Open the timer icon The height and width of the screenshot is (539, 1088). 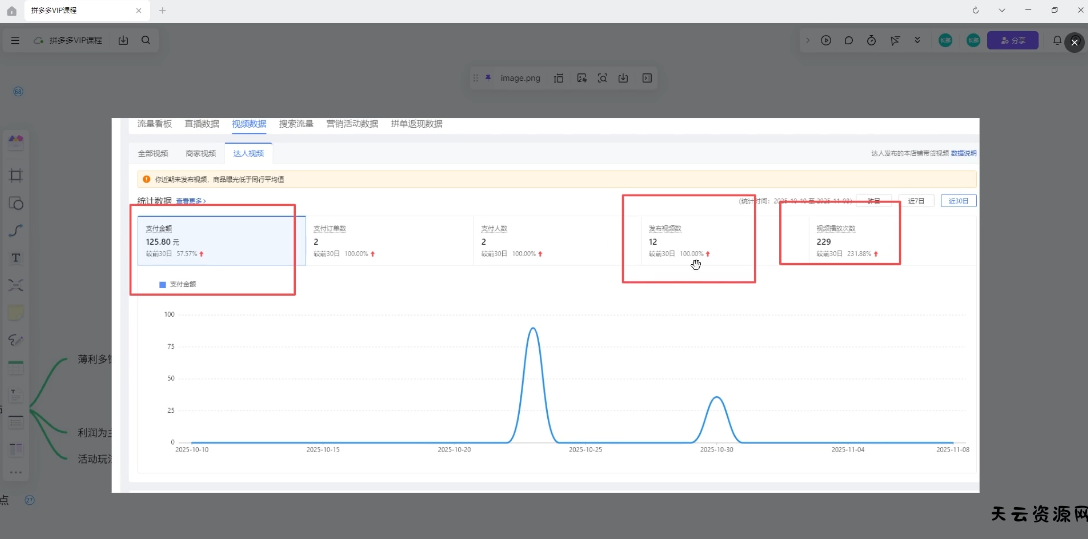(872, 41)
